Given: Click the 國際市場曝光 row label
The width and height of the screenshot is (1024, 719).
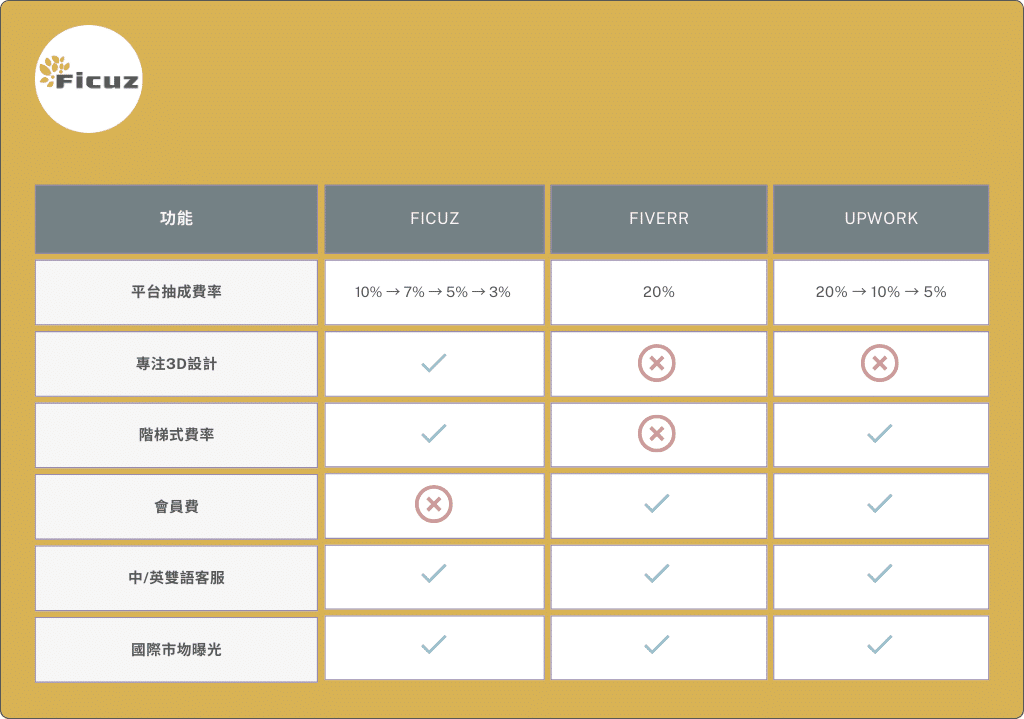Looking at the screenshot, I should (x=176, y=649).
